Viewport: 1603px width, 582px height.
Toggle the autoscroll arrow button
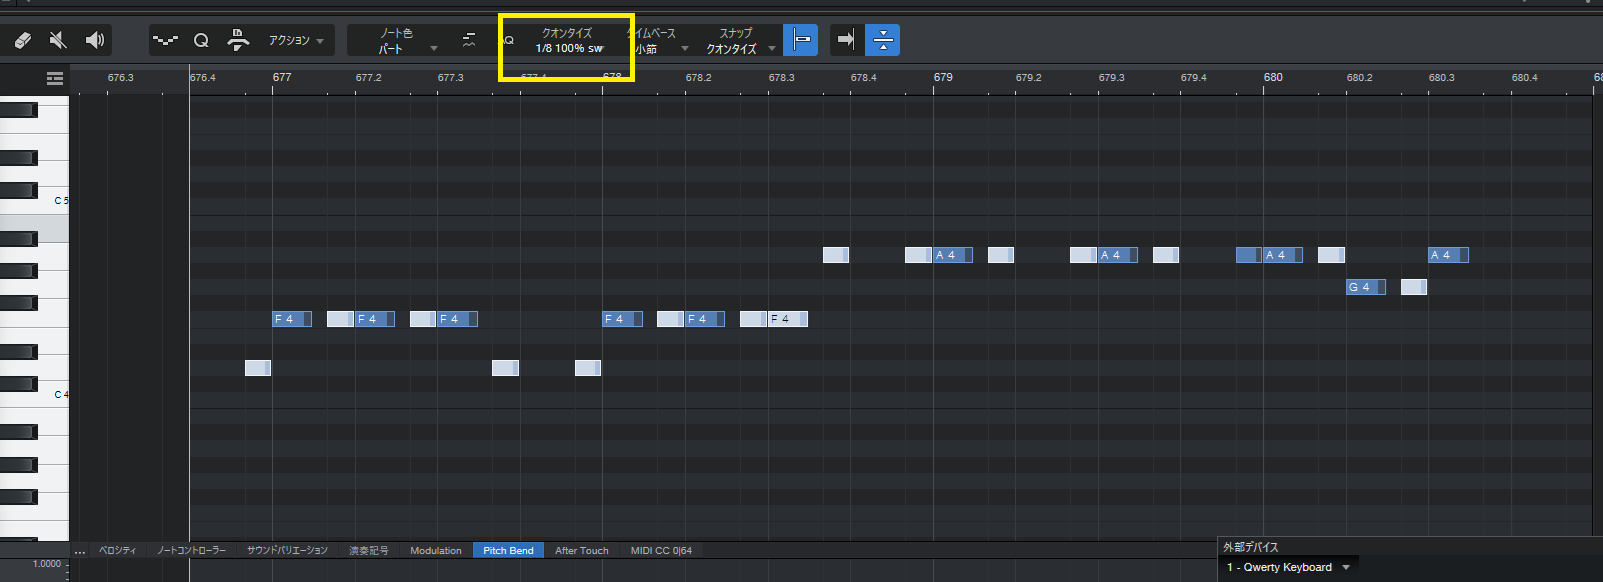coord(846,40)
